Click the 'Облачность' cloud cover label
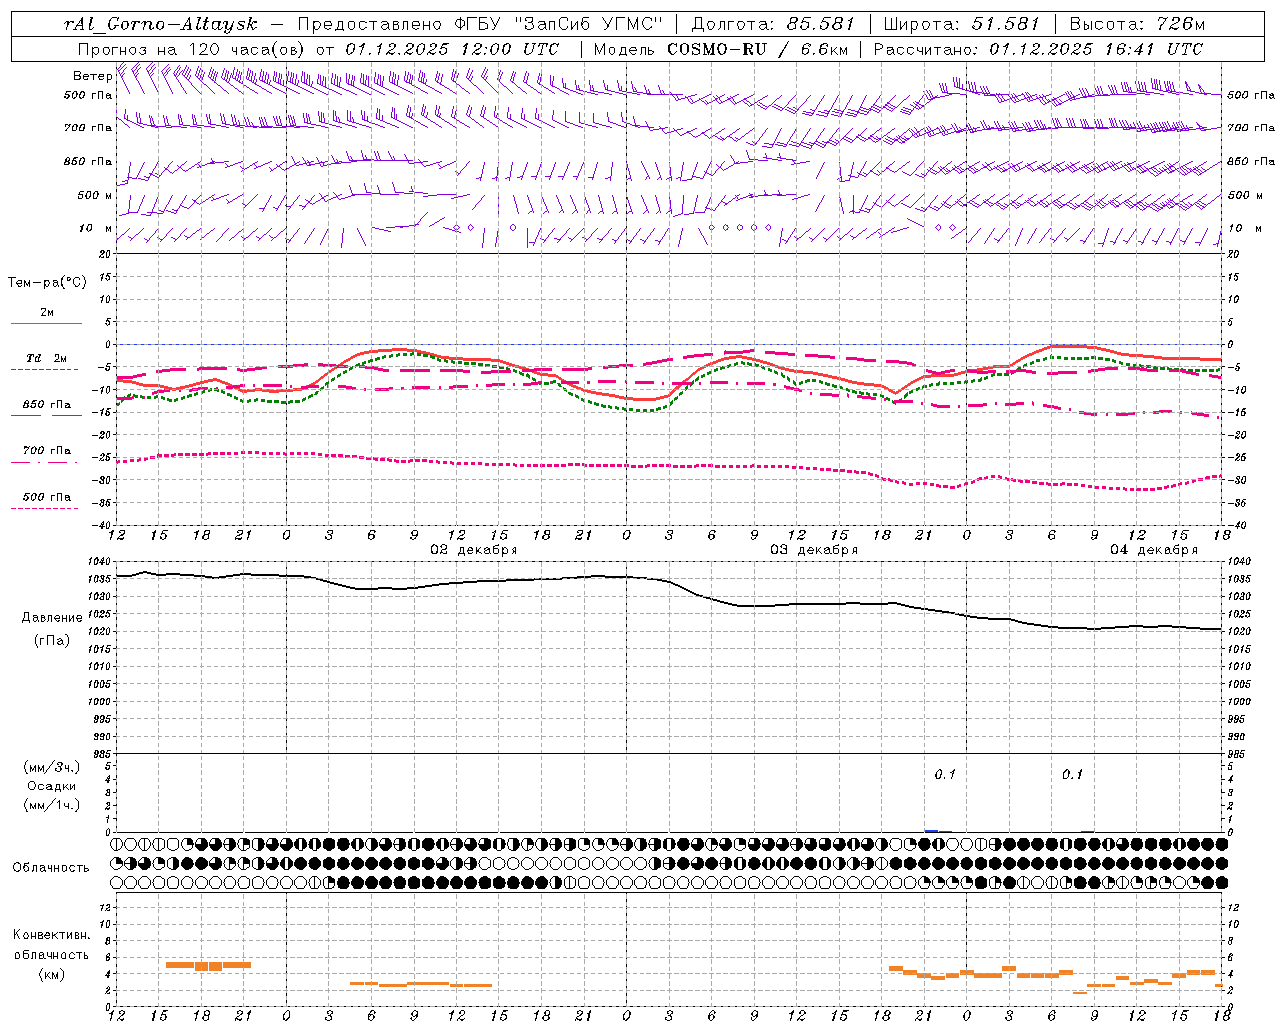 click(51, 868)
